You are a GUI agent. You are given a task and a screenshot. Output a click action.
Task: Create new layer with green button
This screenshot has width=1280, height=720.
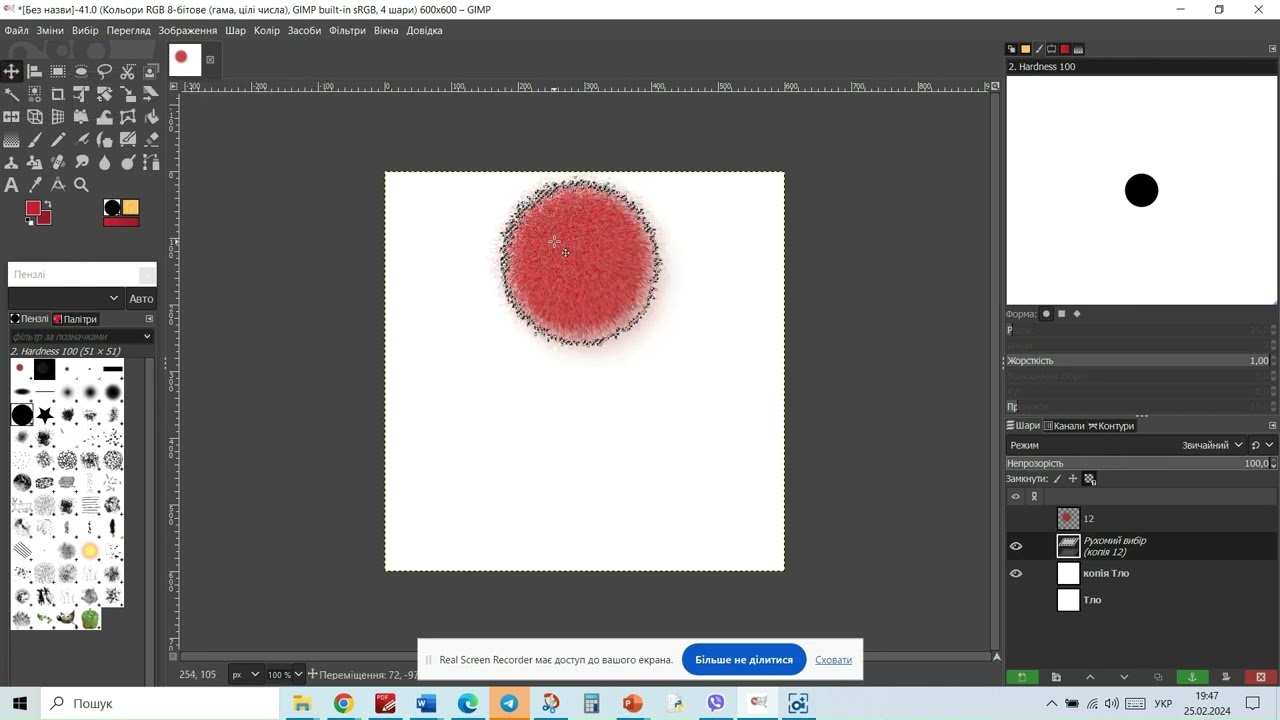1022,677
